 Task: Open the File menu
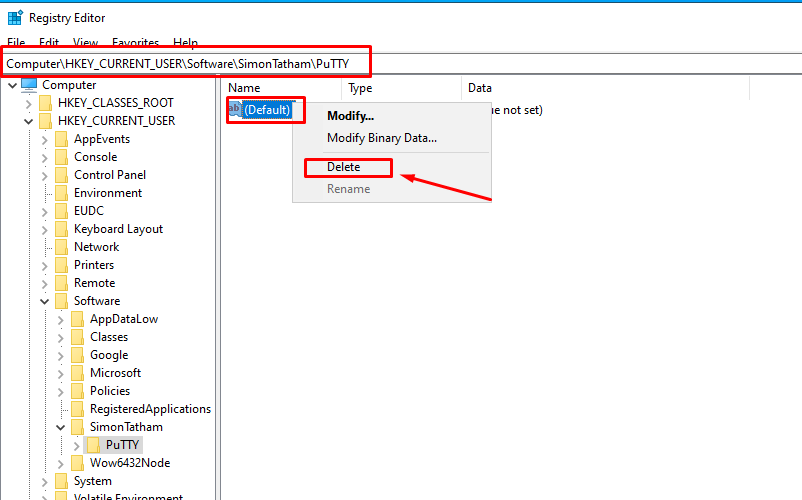point(16,42)
